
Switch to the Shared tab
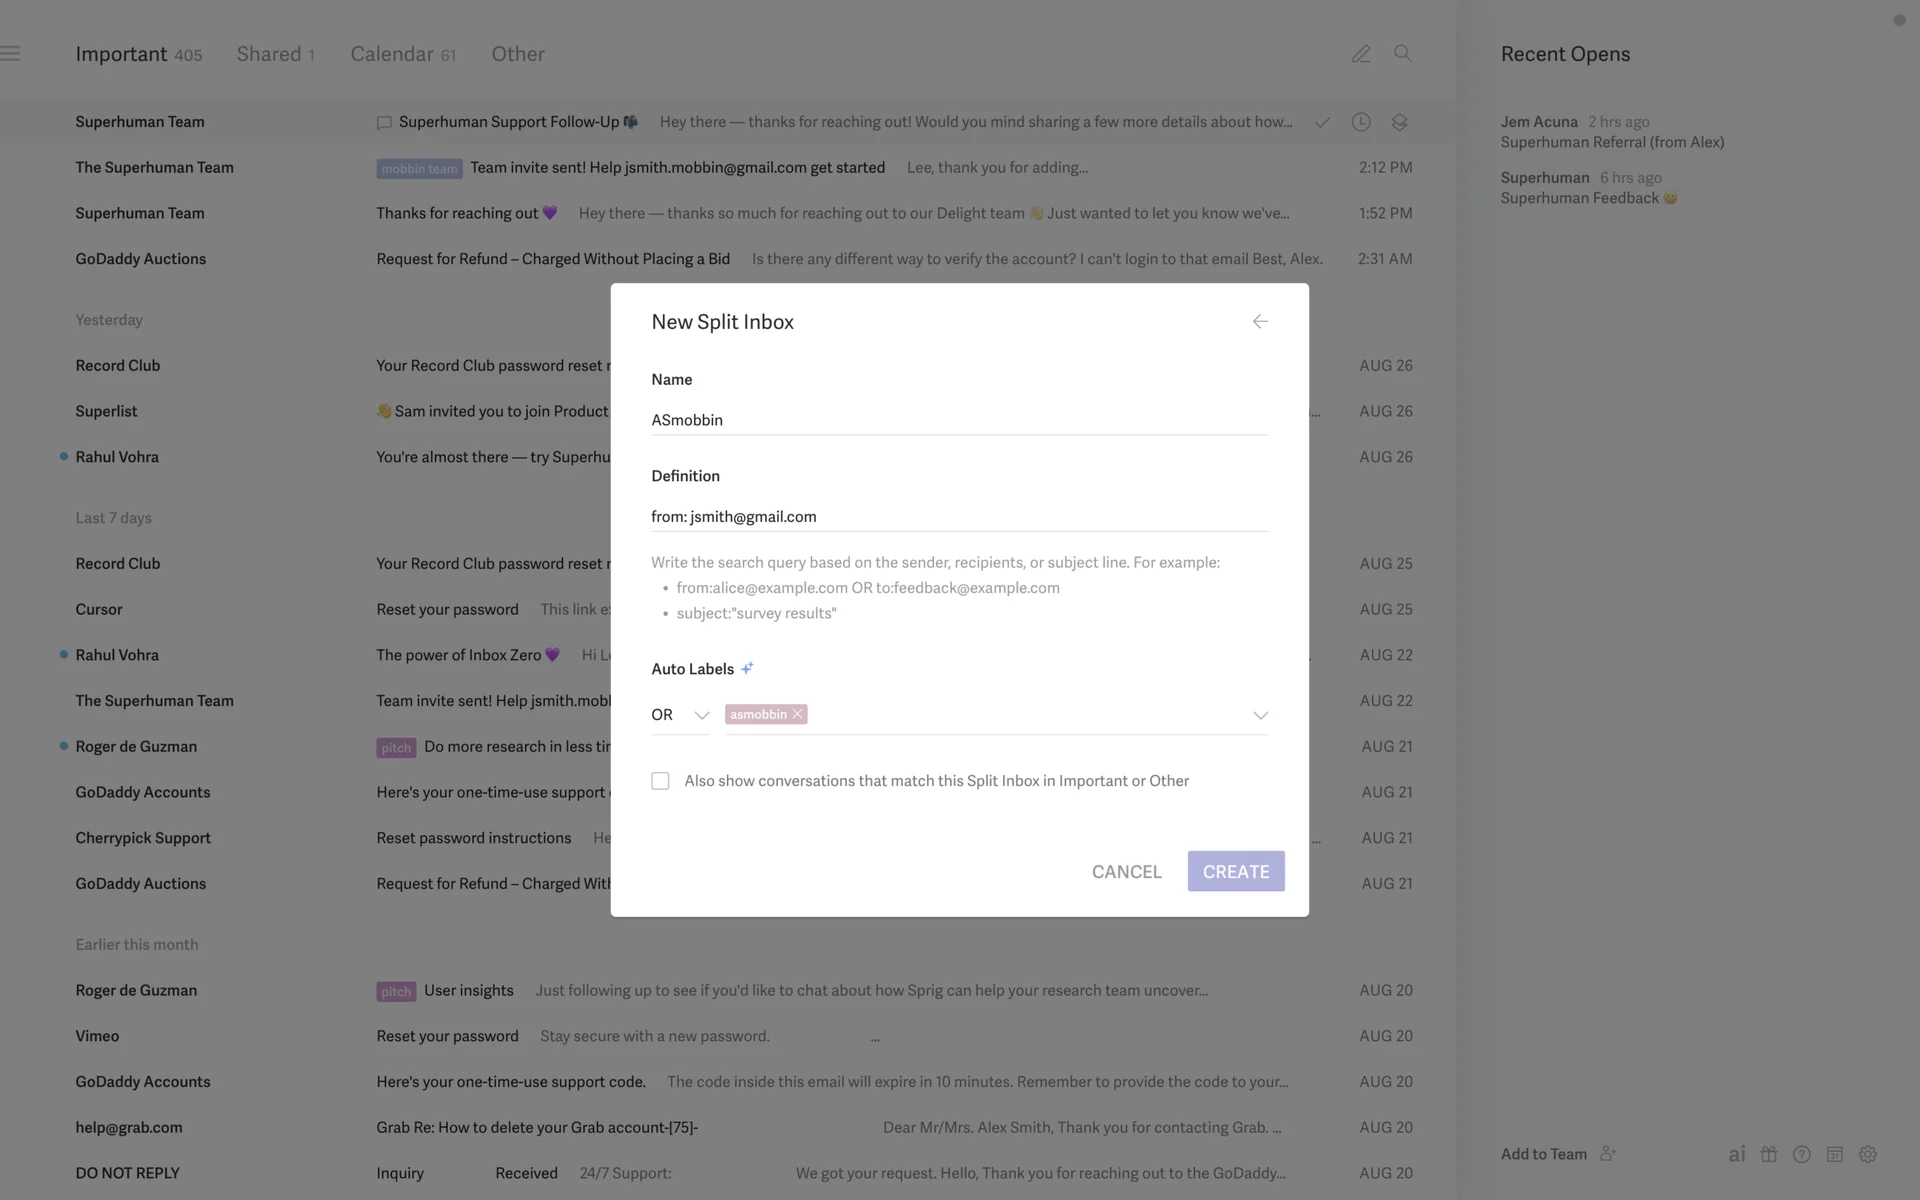coord(275,54)
